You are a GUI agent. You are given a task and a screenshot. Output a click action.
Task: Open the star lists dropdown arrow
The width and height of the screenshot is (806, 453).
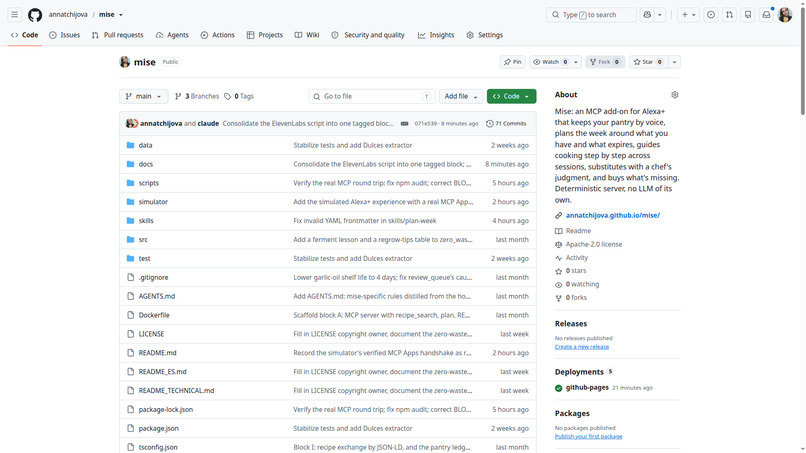[674, 62]
